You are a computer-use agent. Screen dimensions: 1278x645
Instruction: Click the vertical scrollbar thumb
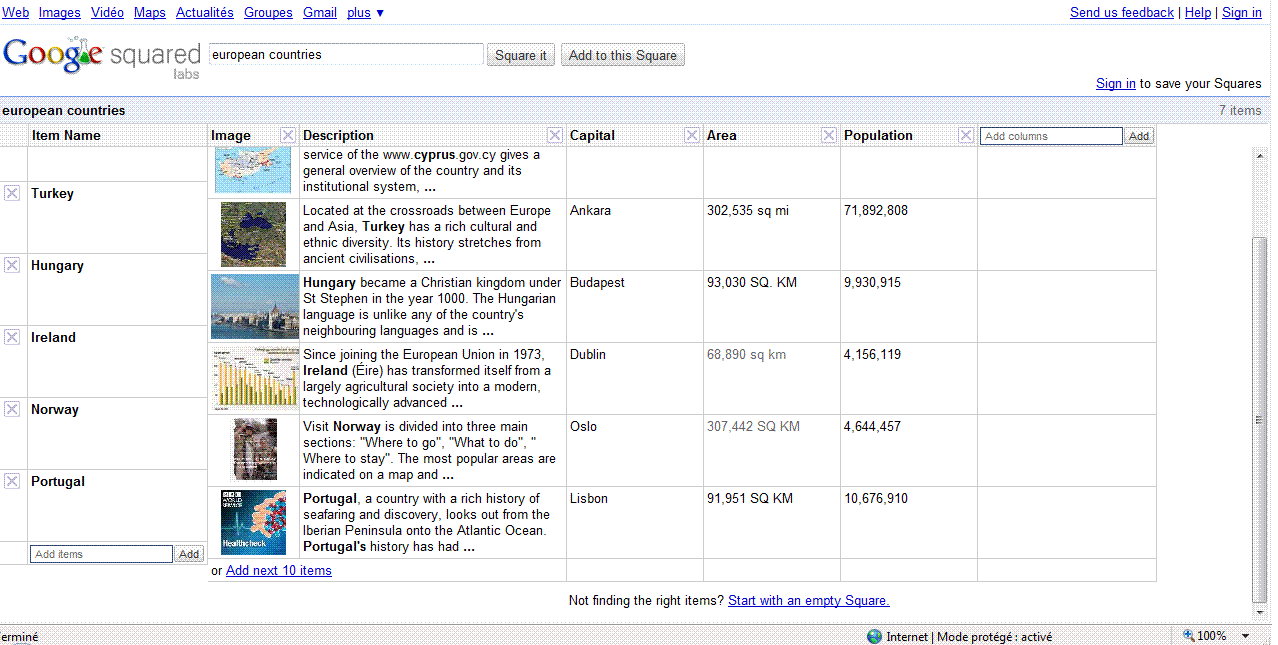click(1260, 420)
